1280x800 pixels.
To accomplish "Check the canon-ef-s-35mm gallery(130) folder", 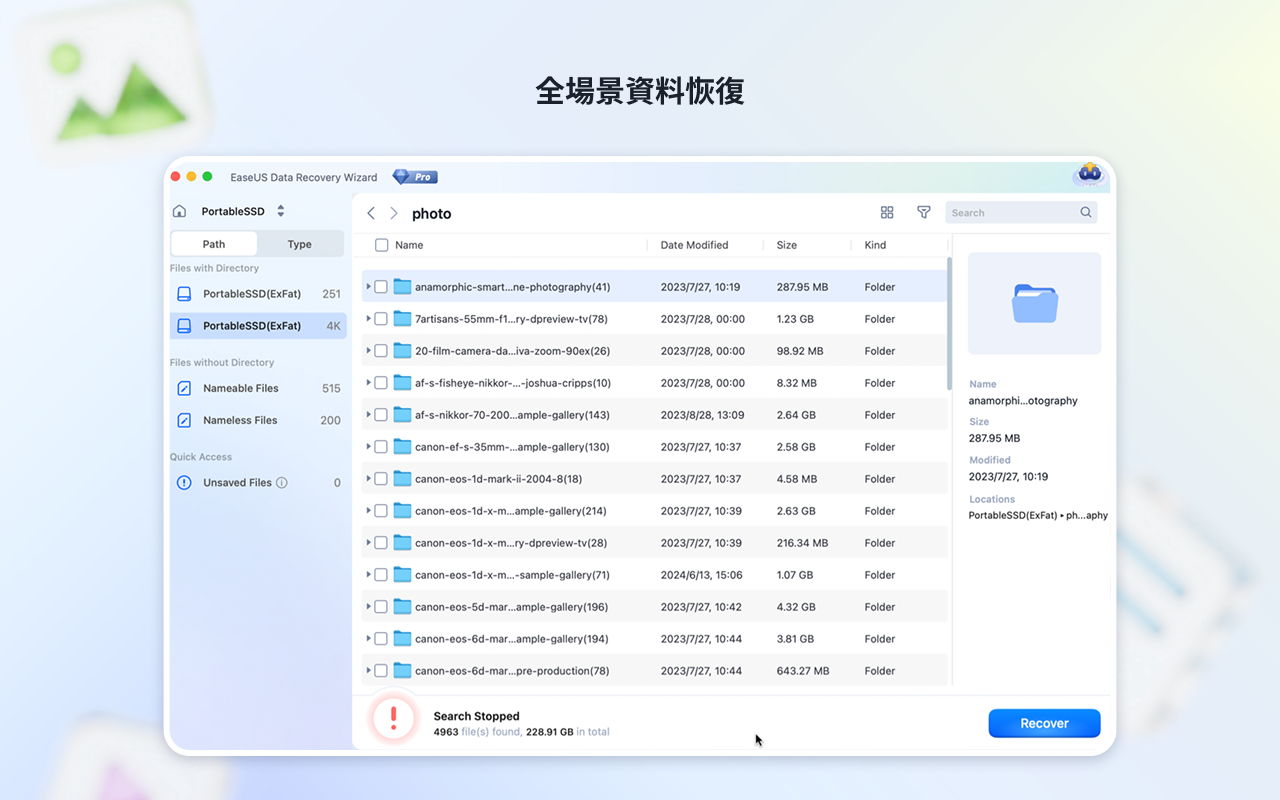I will (381, 447).
